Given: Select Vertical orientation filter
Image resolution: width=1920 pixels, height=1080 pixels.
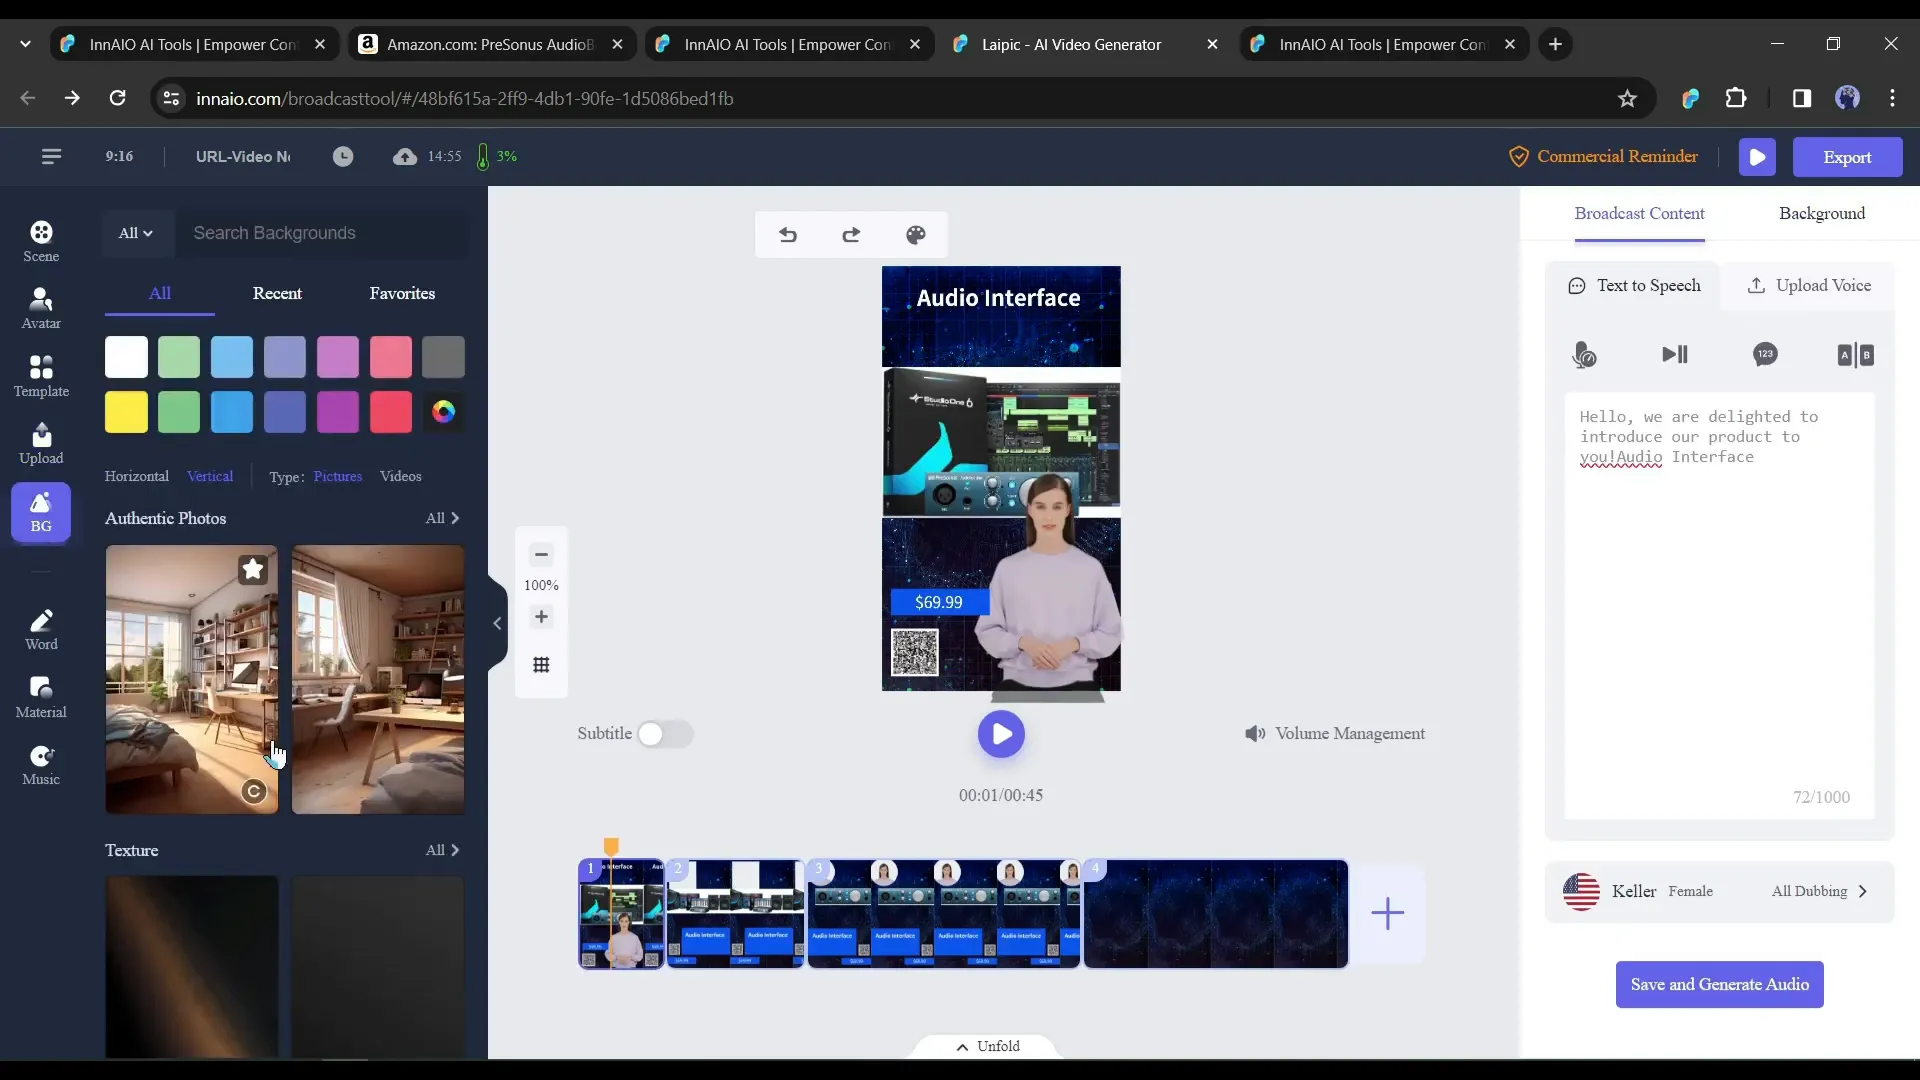Looking at the screenshot, I should [210, 476].
